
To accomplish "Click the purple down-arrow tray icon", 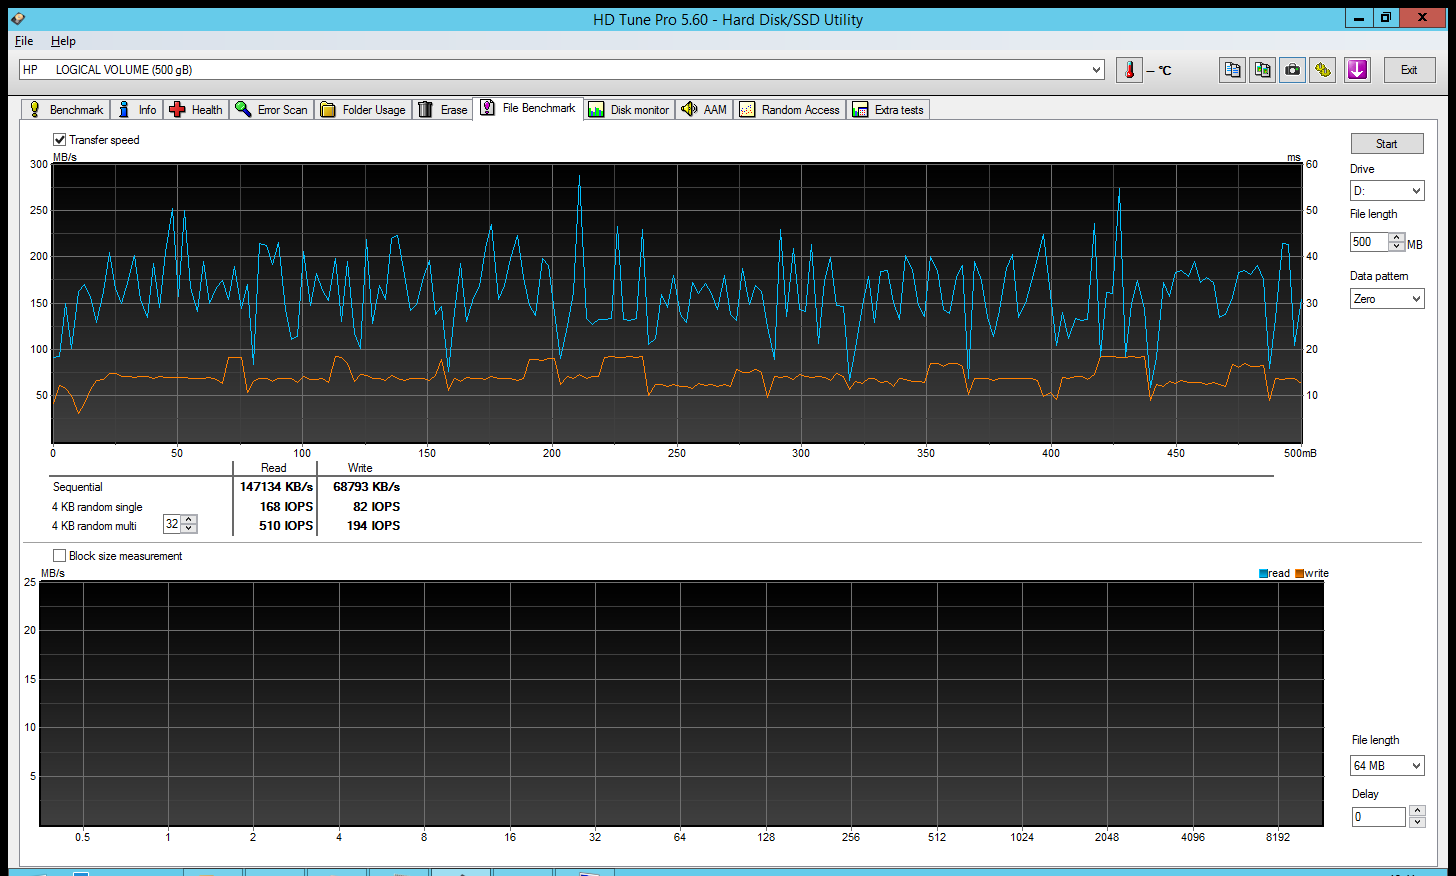I will coord(1357,70).
